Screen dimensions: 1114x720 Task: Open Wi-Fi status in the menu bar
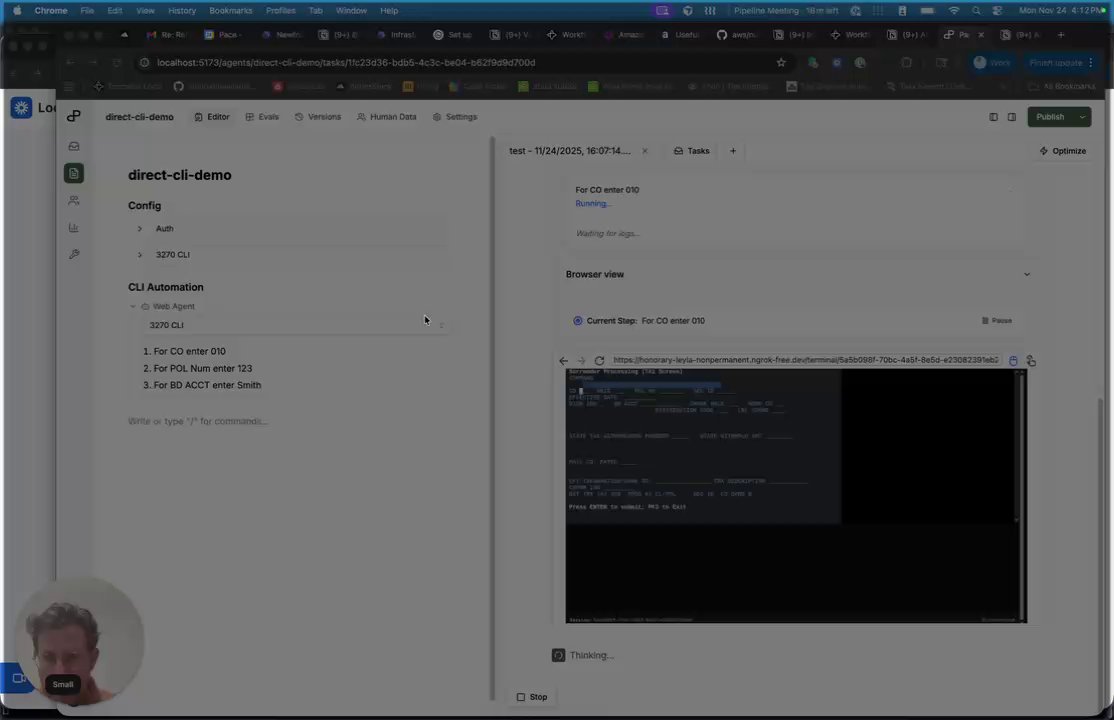(953, 11)
